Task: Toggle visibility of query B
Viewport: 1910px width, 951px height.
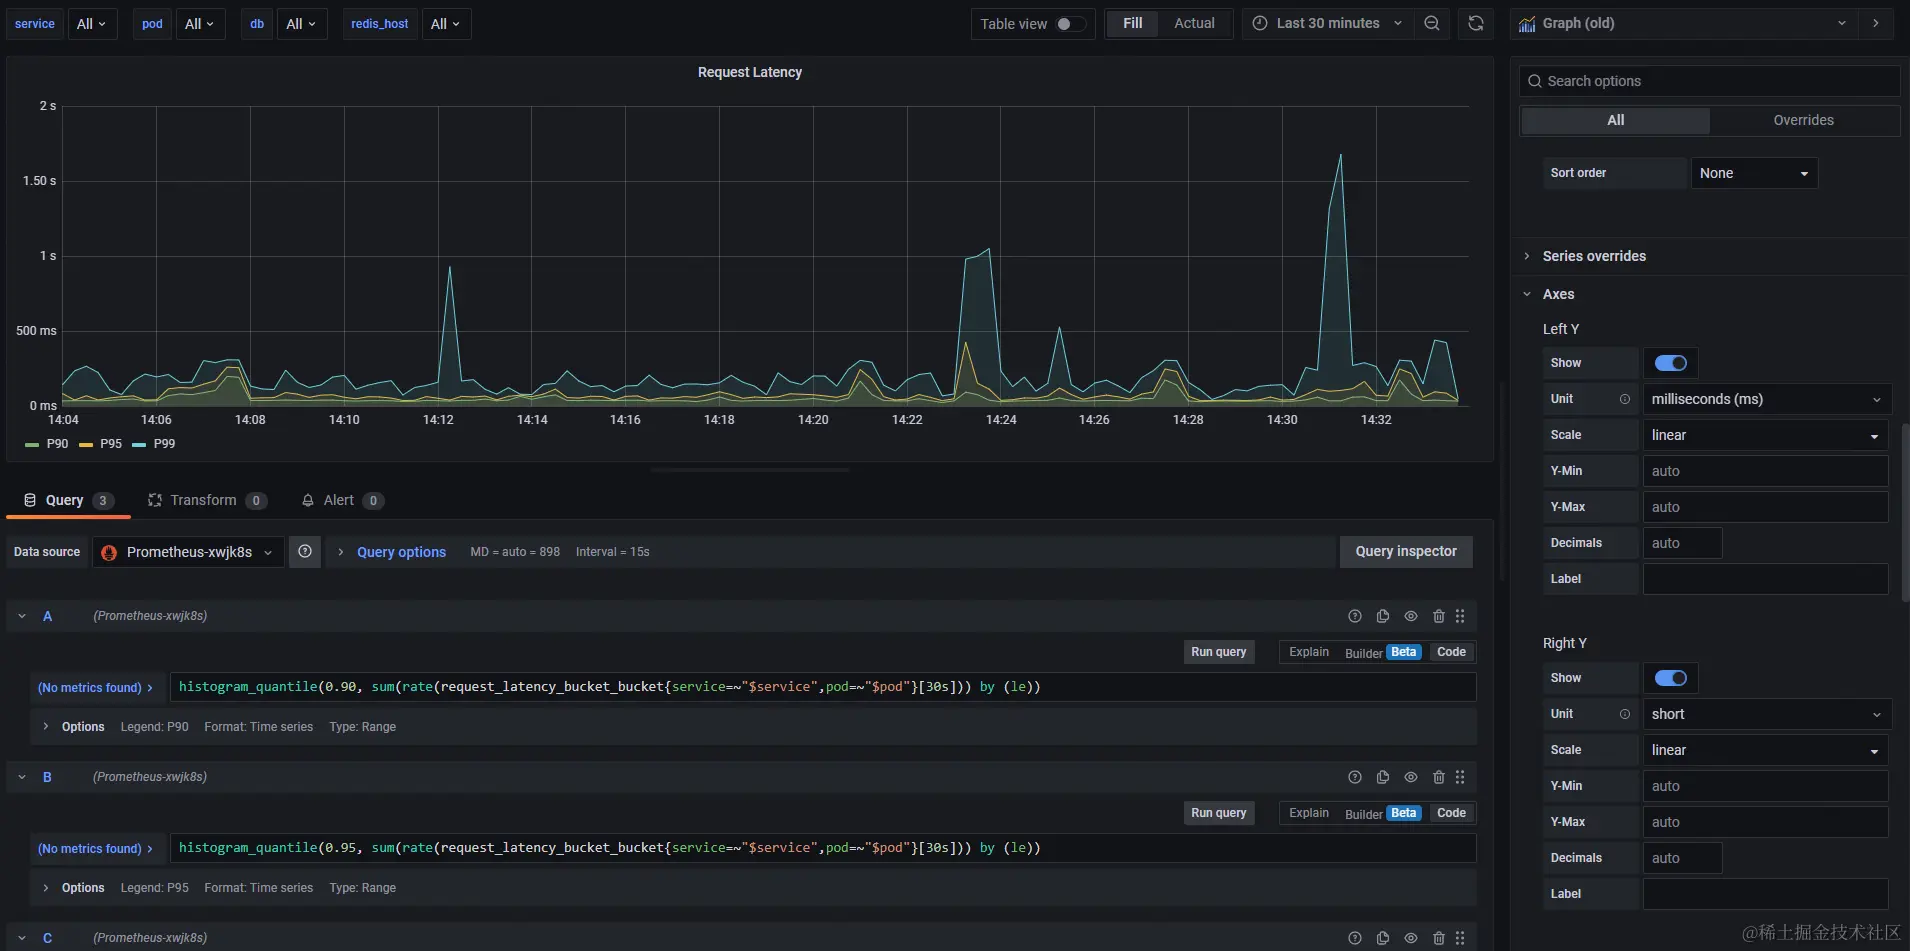Action: pyautogui.click(x=1411, y=777)
